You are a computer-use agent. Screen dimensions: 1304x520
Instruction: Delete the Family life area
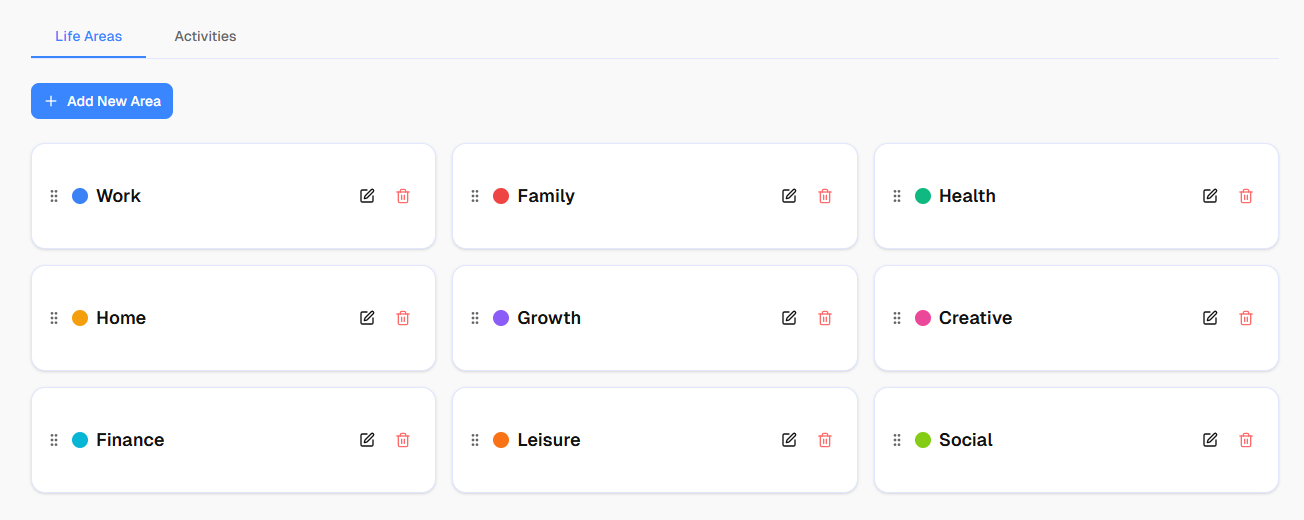825,196
